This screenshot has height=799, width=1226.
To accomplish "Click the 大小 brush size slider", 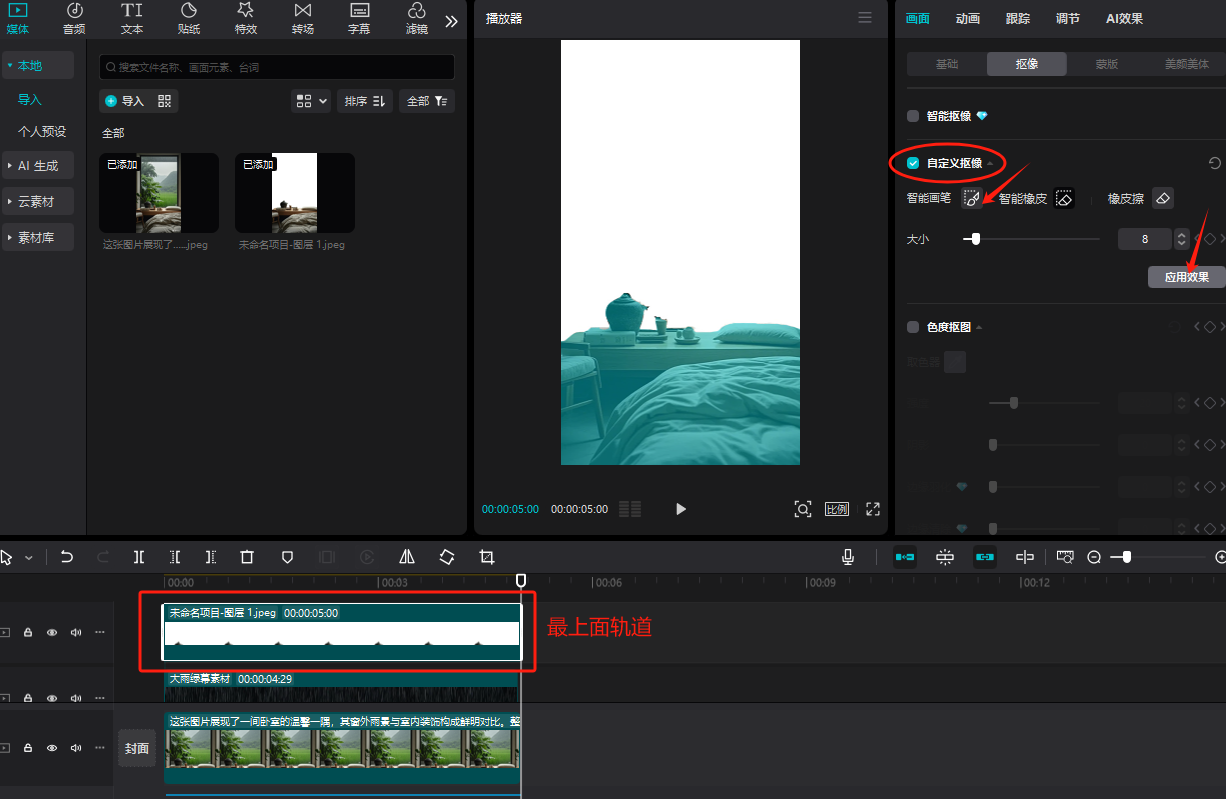I will click(1030, 239).
